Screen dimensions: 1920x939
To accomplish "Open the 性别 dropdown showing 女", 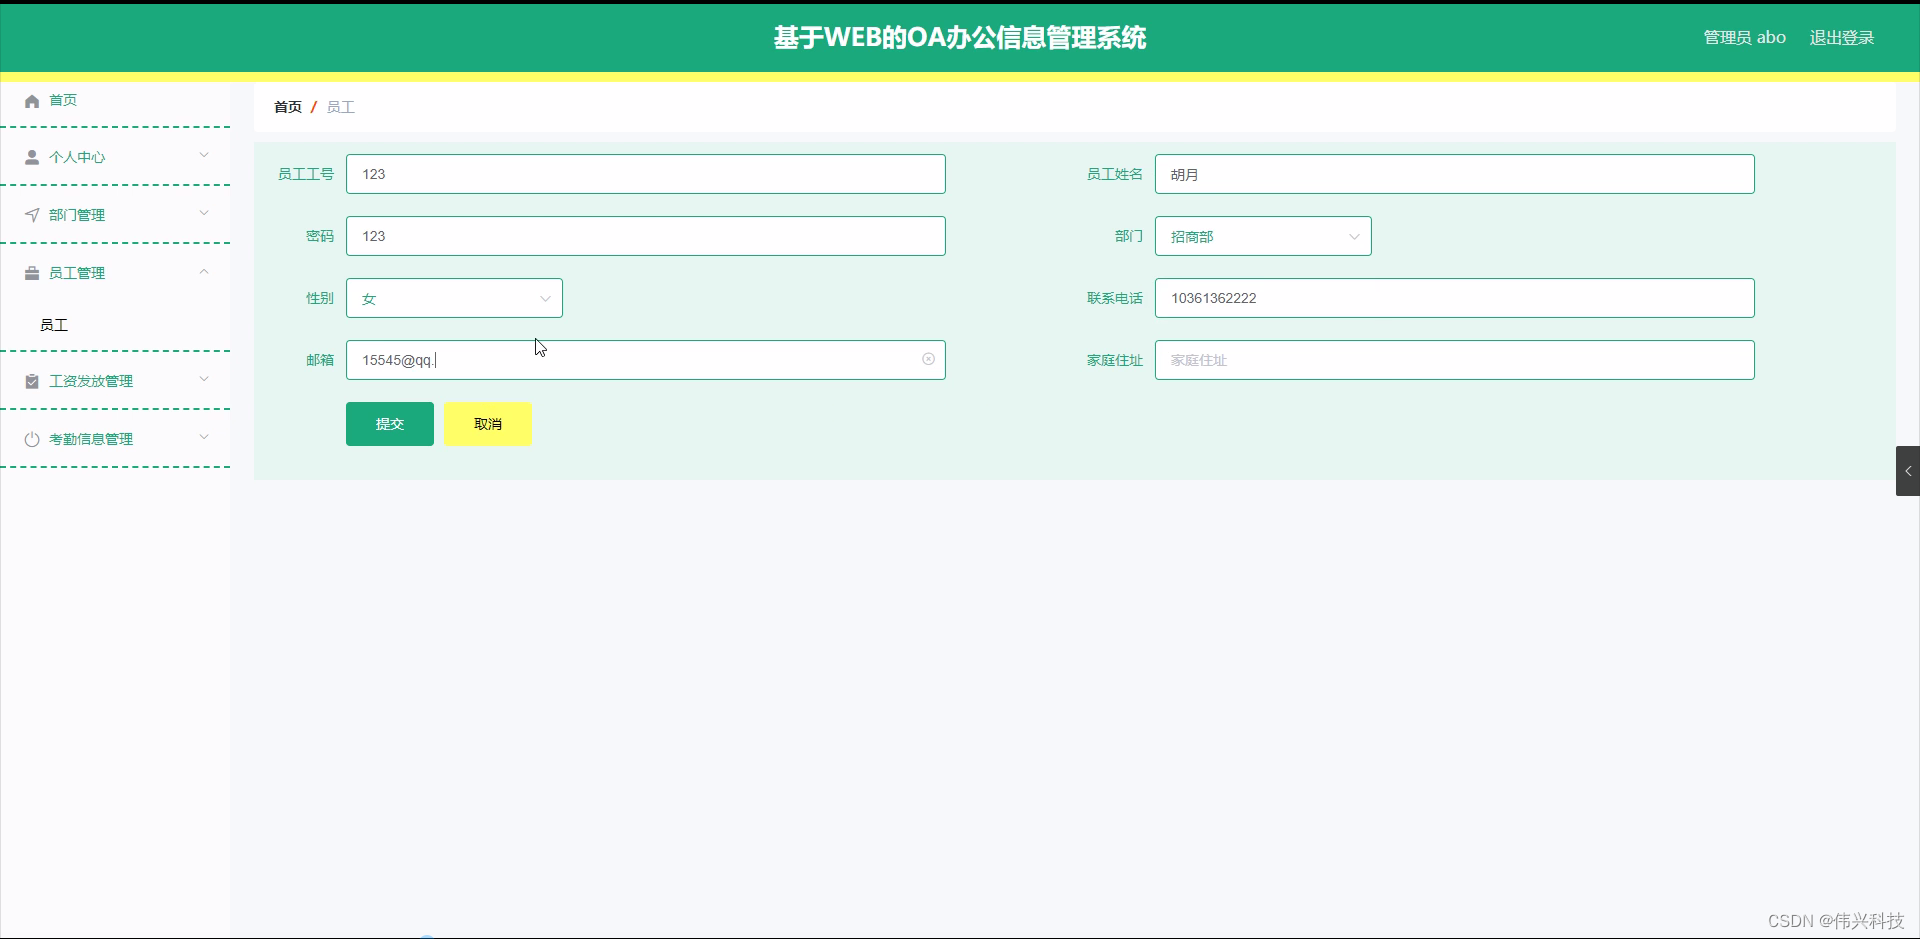I will [453, 297].
